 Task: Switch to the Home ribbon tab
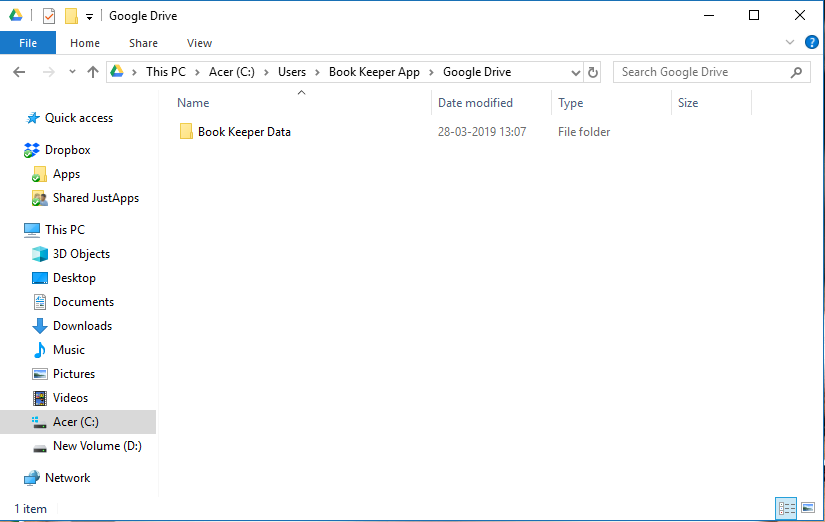click(x=85, y=43)
